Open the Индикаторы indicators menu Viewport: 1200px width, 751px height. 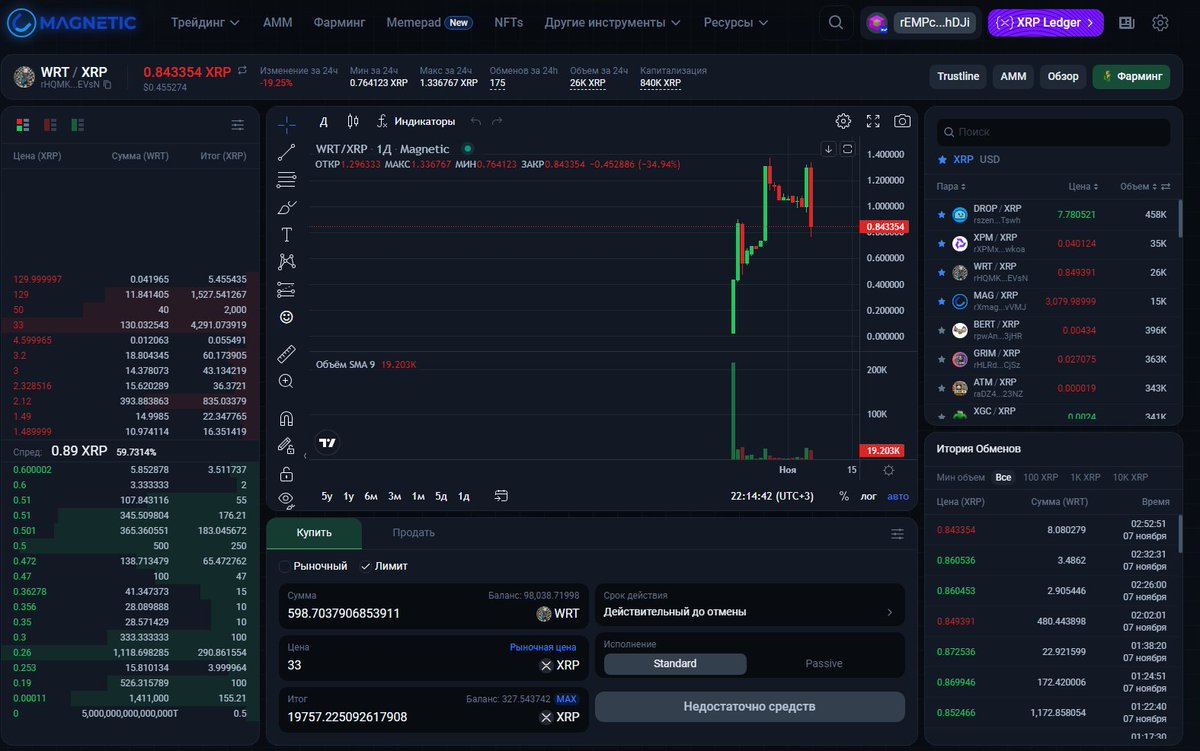coord(416,121)
